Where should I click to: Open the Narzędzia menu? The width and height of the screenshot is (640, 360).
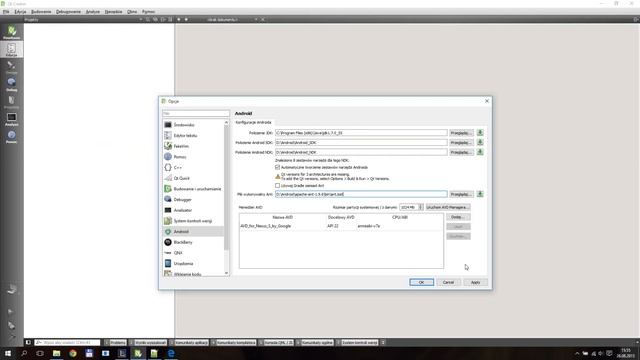[x=113, y=12]
